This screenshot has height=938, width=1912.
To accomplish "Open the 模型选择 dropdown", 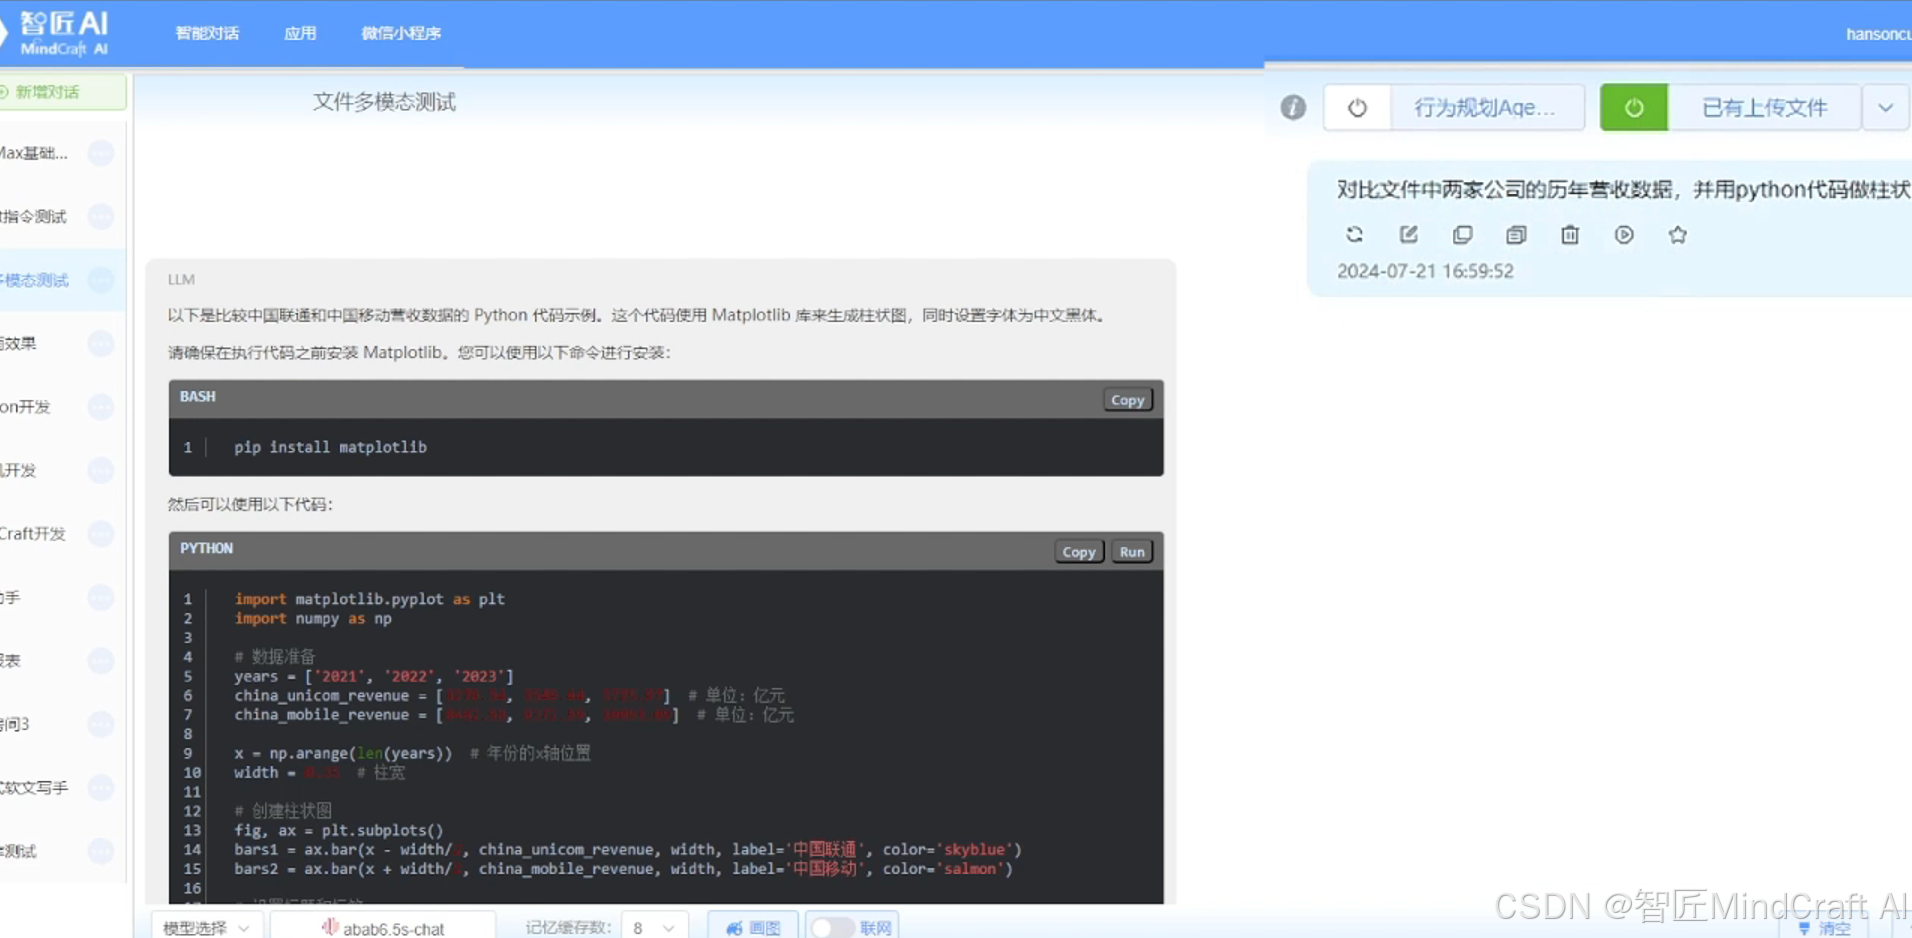I will (207, 927).
